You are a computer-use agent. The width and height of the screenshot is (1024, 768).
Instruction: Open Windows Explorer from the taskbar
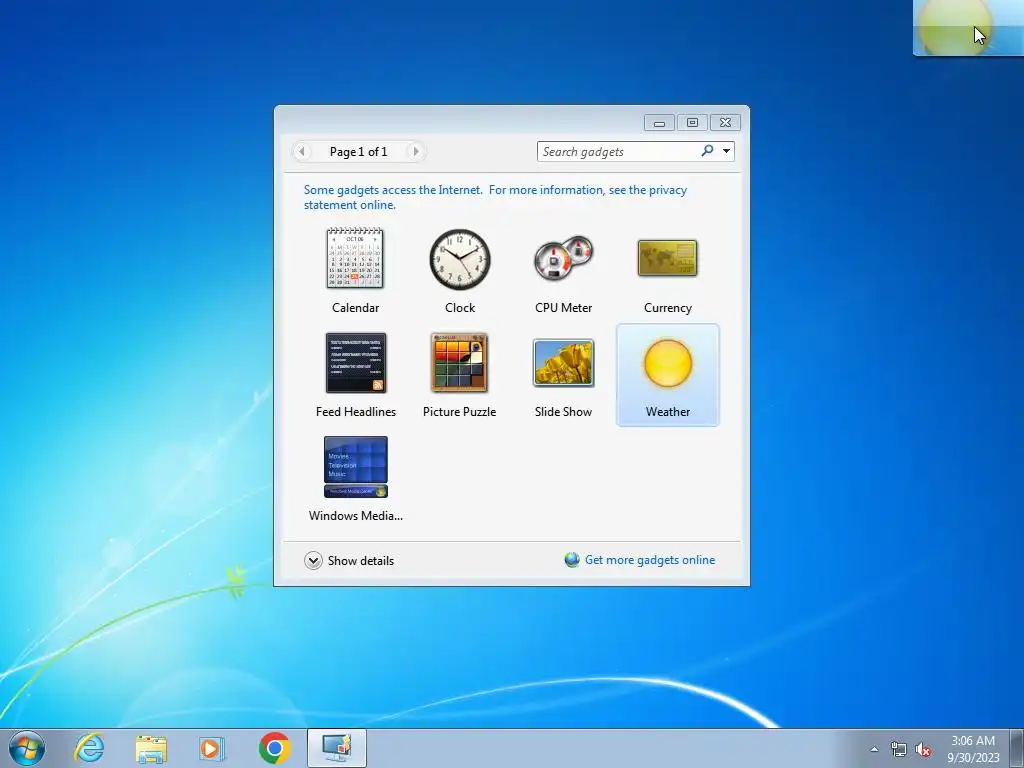[151, 748]
